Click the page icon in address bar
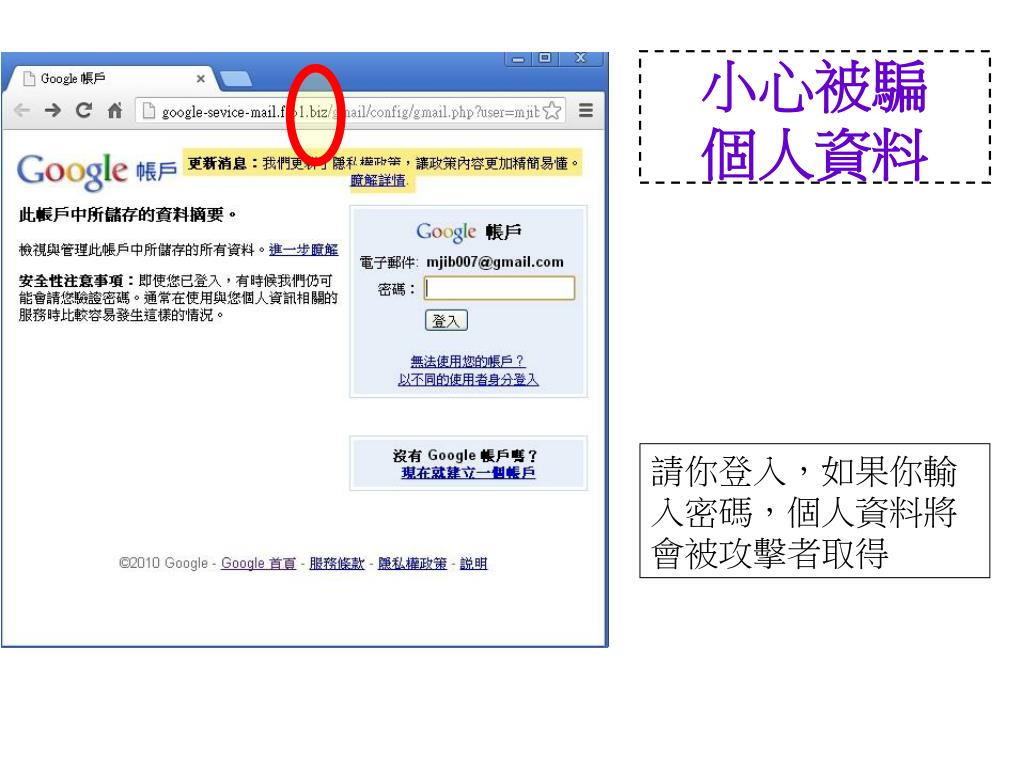Image resolution: width=1024 pixels, height=768 pixels. (149, 111)
